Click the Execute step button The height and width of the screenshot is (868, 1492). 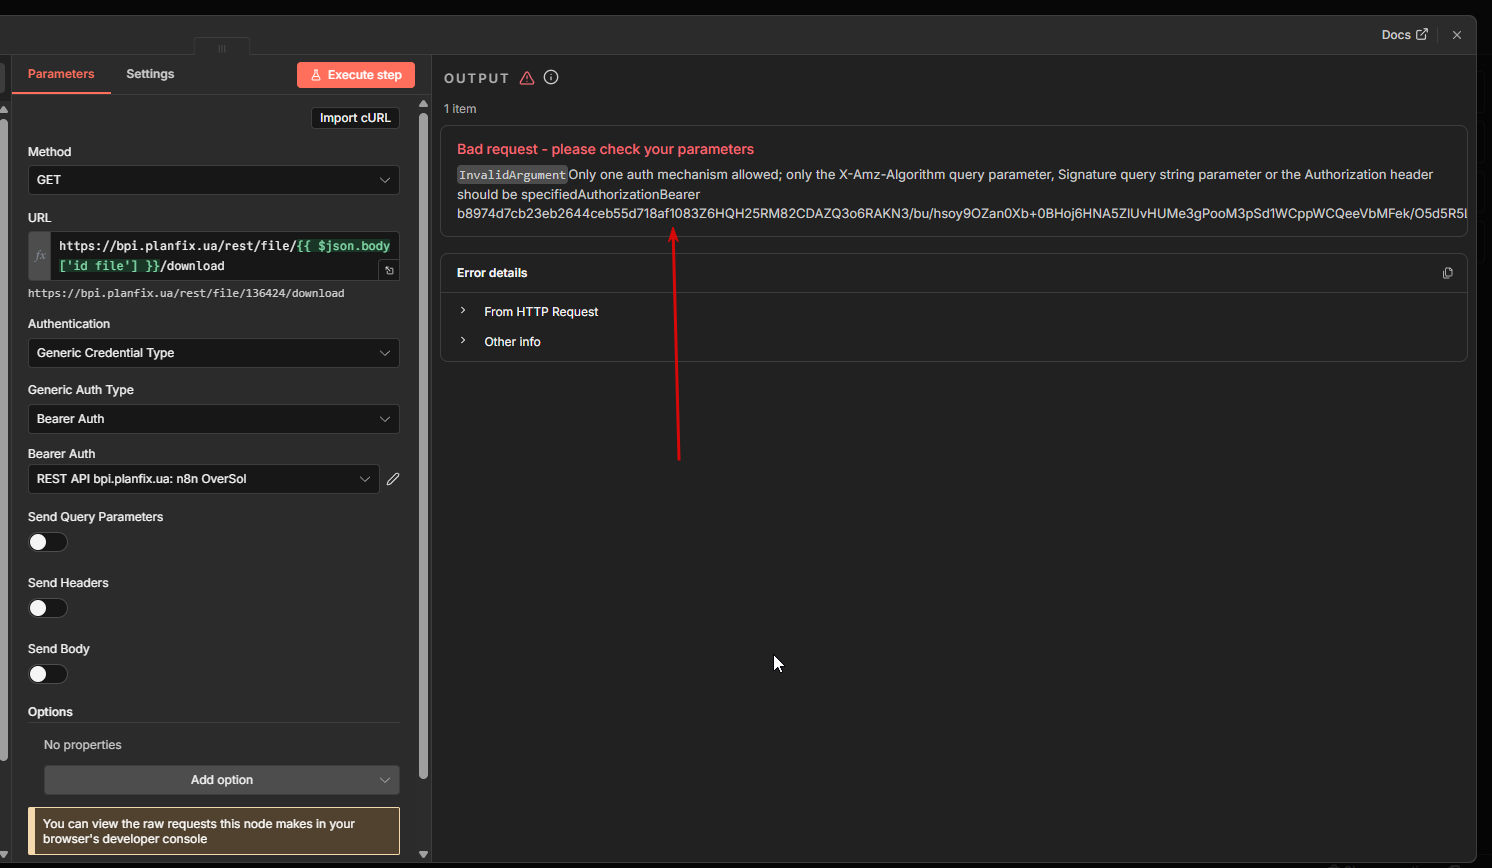coord(356,75)
